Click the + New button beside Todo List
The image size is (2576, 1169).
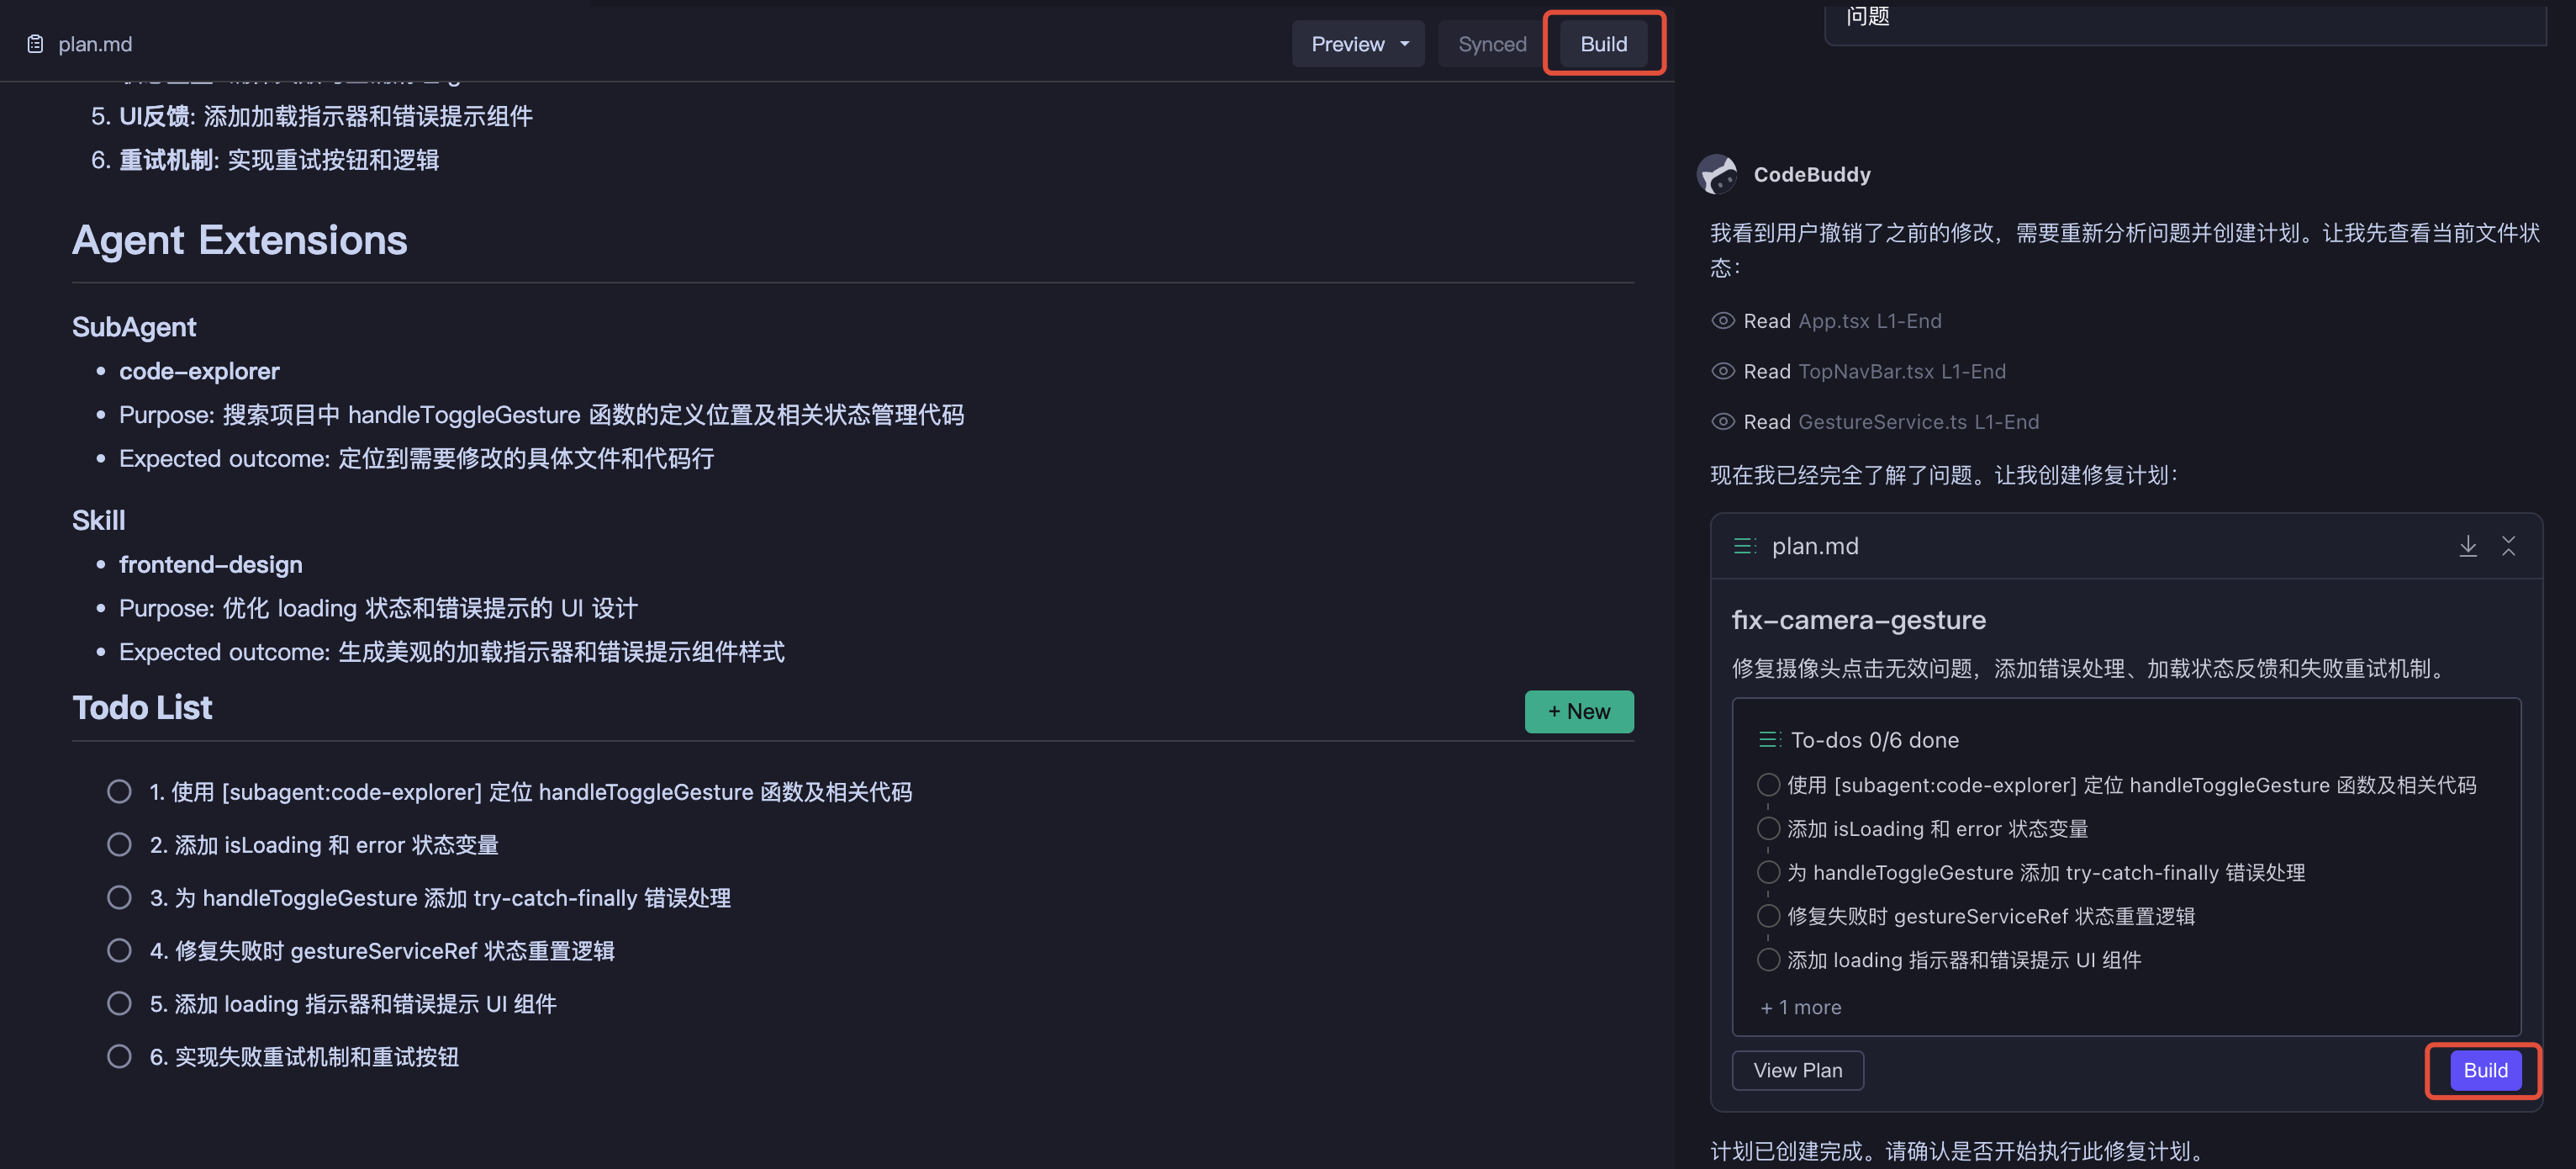1579,711
